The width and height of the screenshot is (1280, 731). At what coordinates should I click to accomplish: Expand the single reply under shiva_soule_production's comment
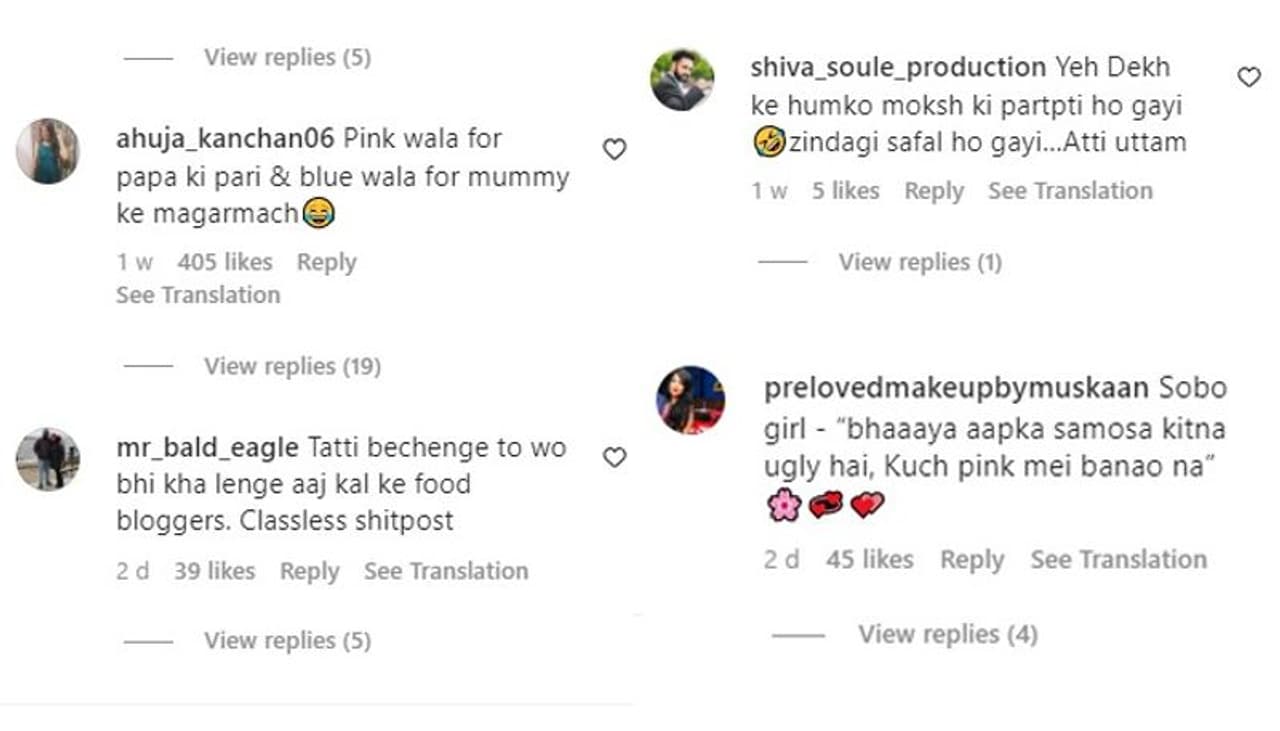click(x=919, y=262)
